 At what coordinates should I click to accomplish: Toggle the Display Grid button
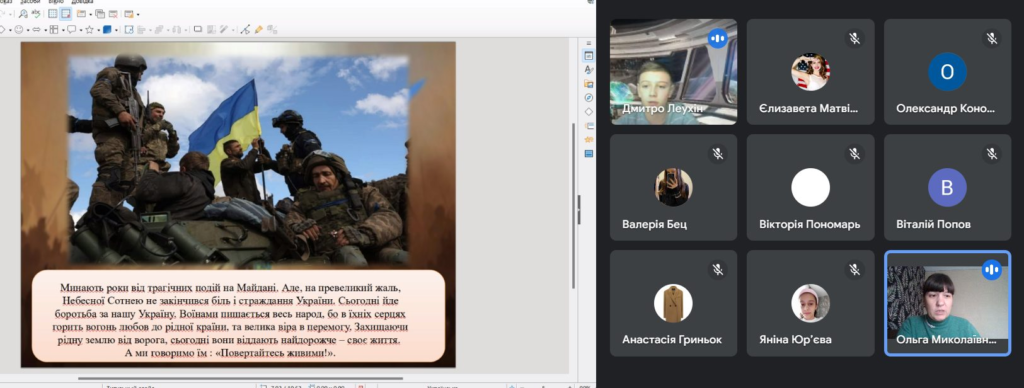tap(53, 14)
